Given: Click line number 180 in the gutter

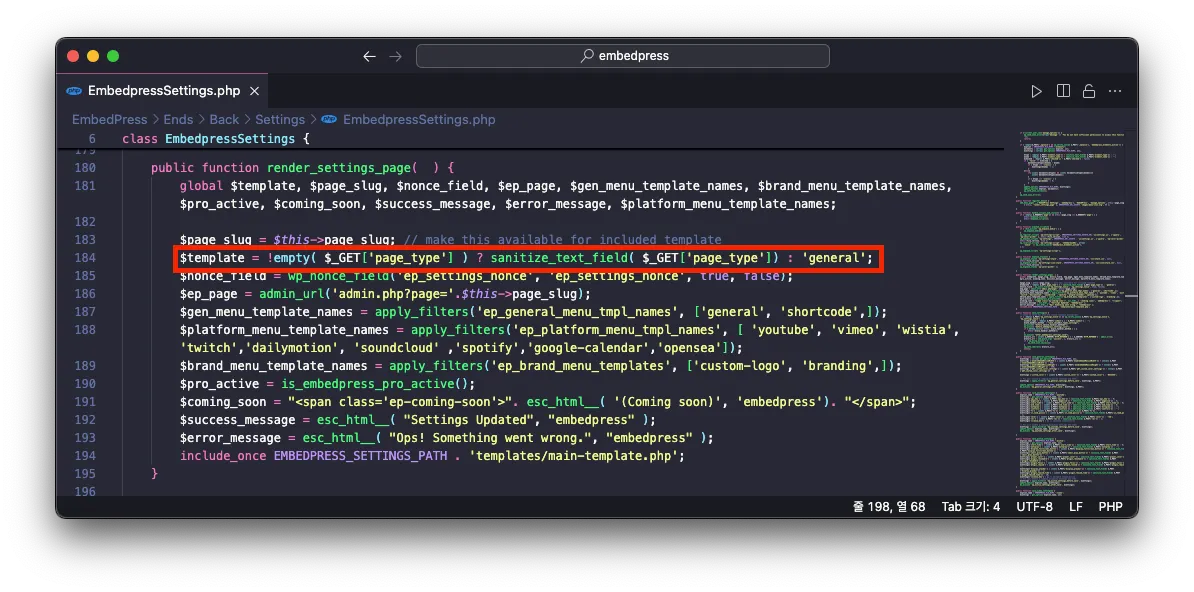Looking at the screenshot, I should click(85, 168).
